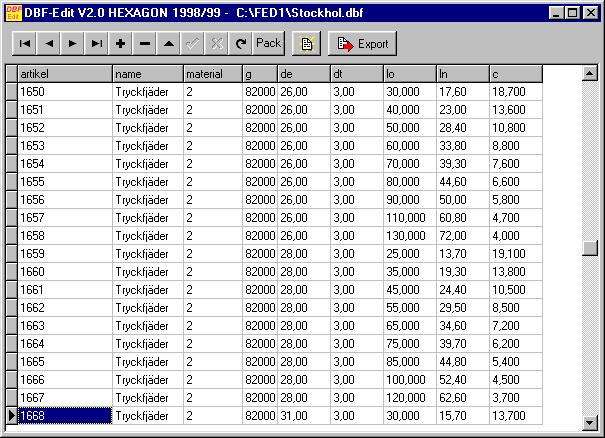Go to next record button
The height and width of the screenshot is (438, 605).
[x=72, y=44]
